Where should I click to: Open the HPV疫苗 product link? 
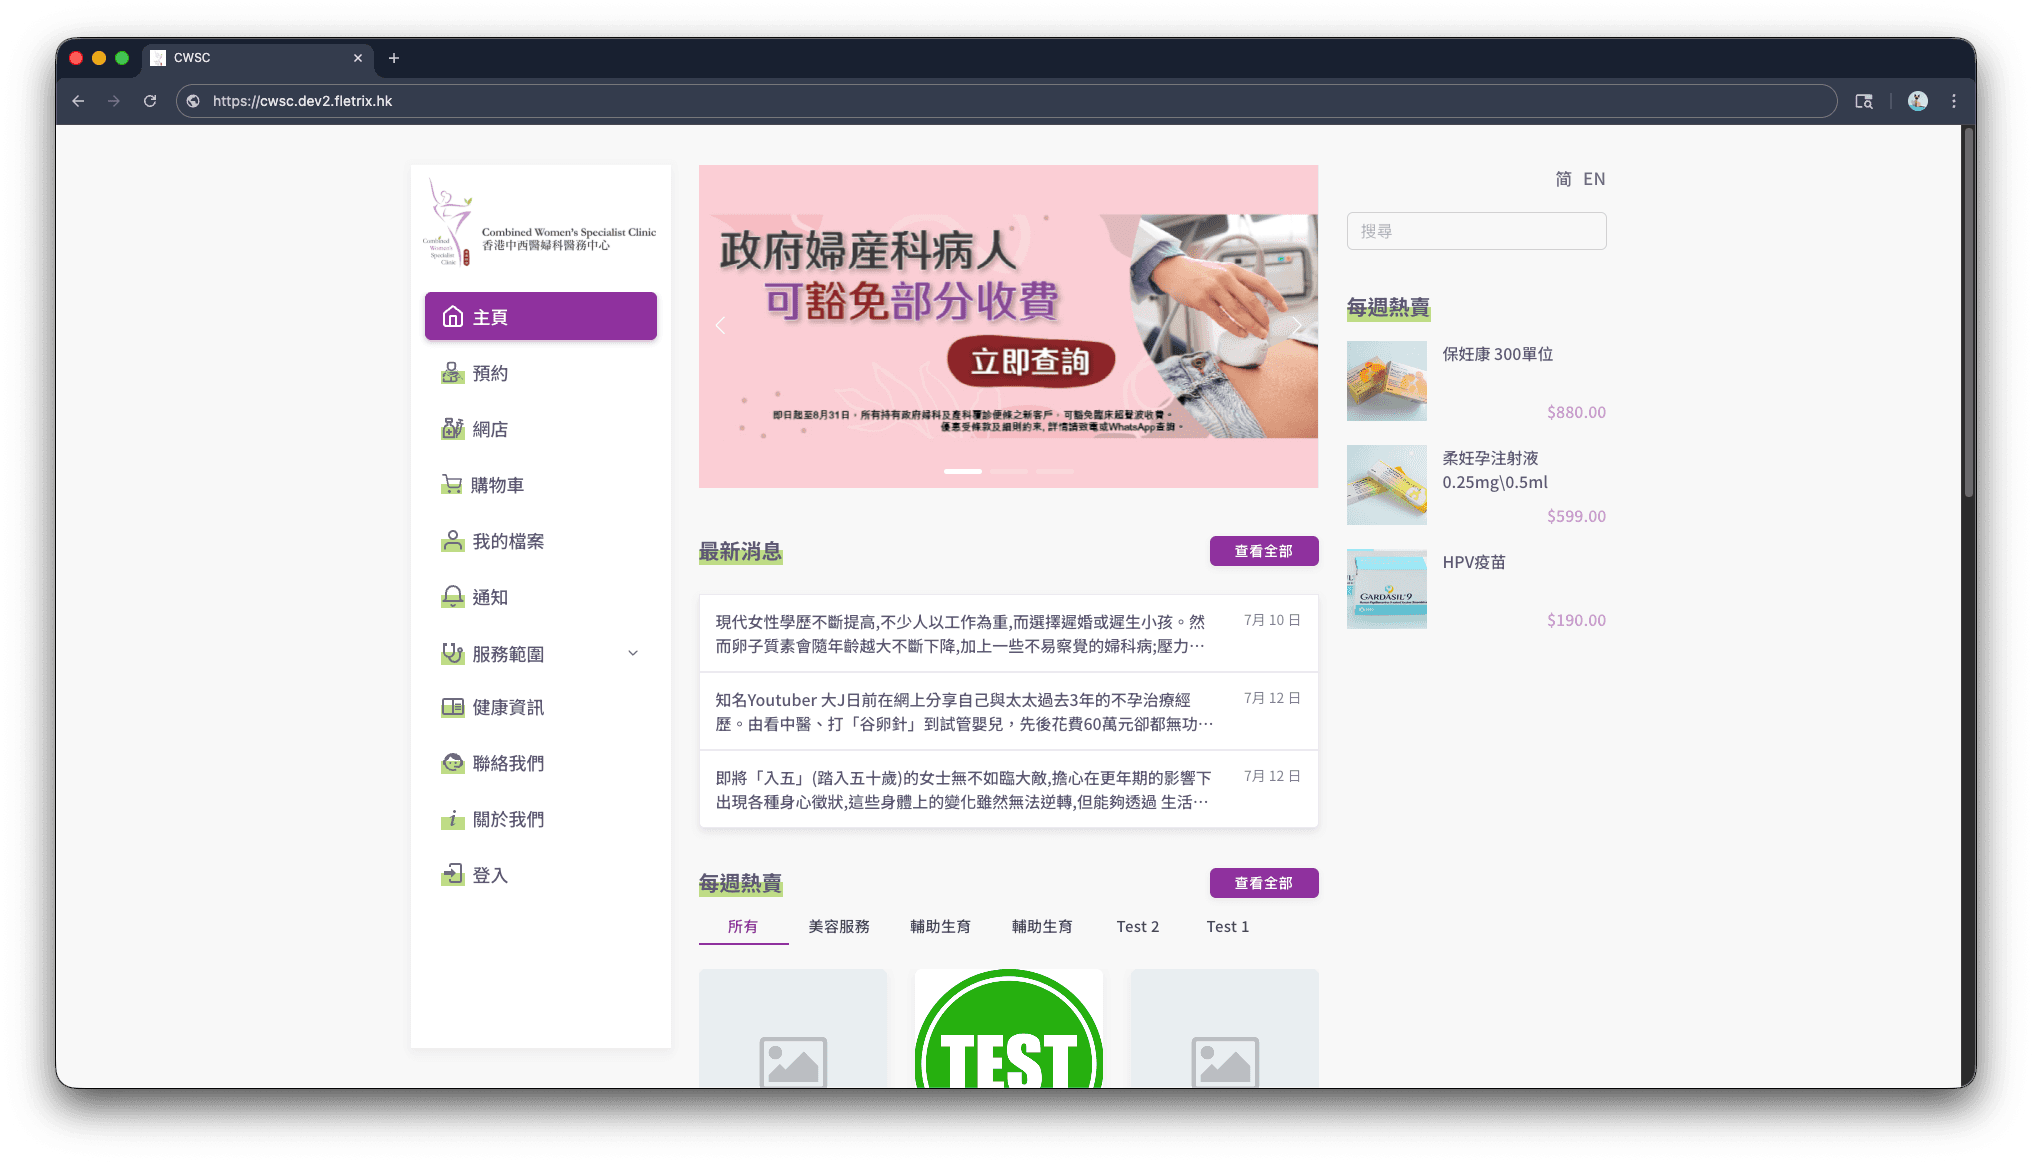[1473, 562]
